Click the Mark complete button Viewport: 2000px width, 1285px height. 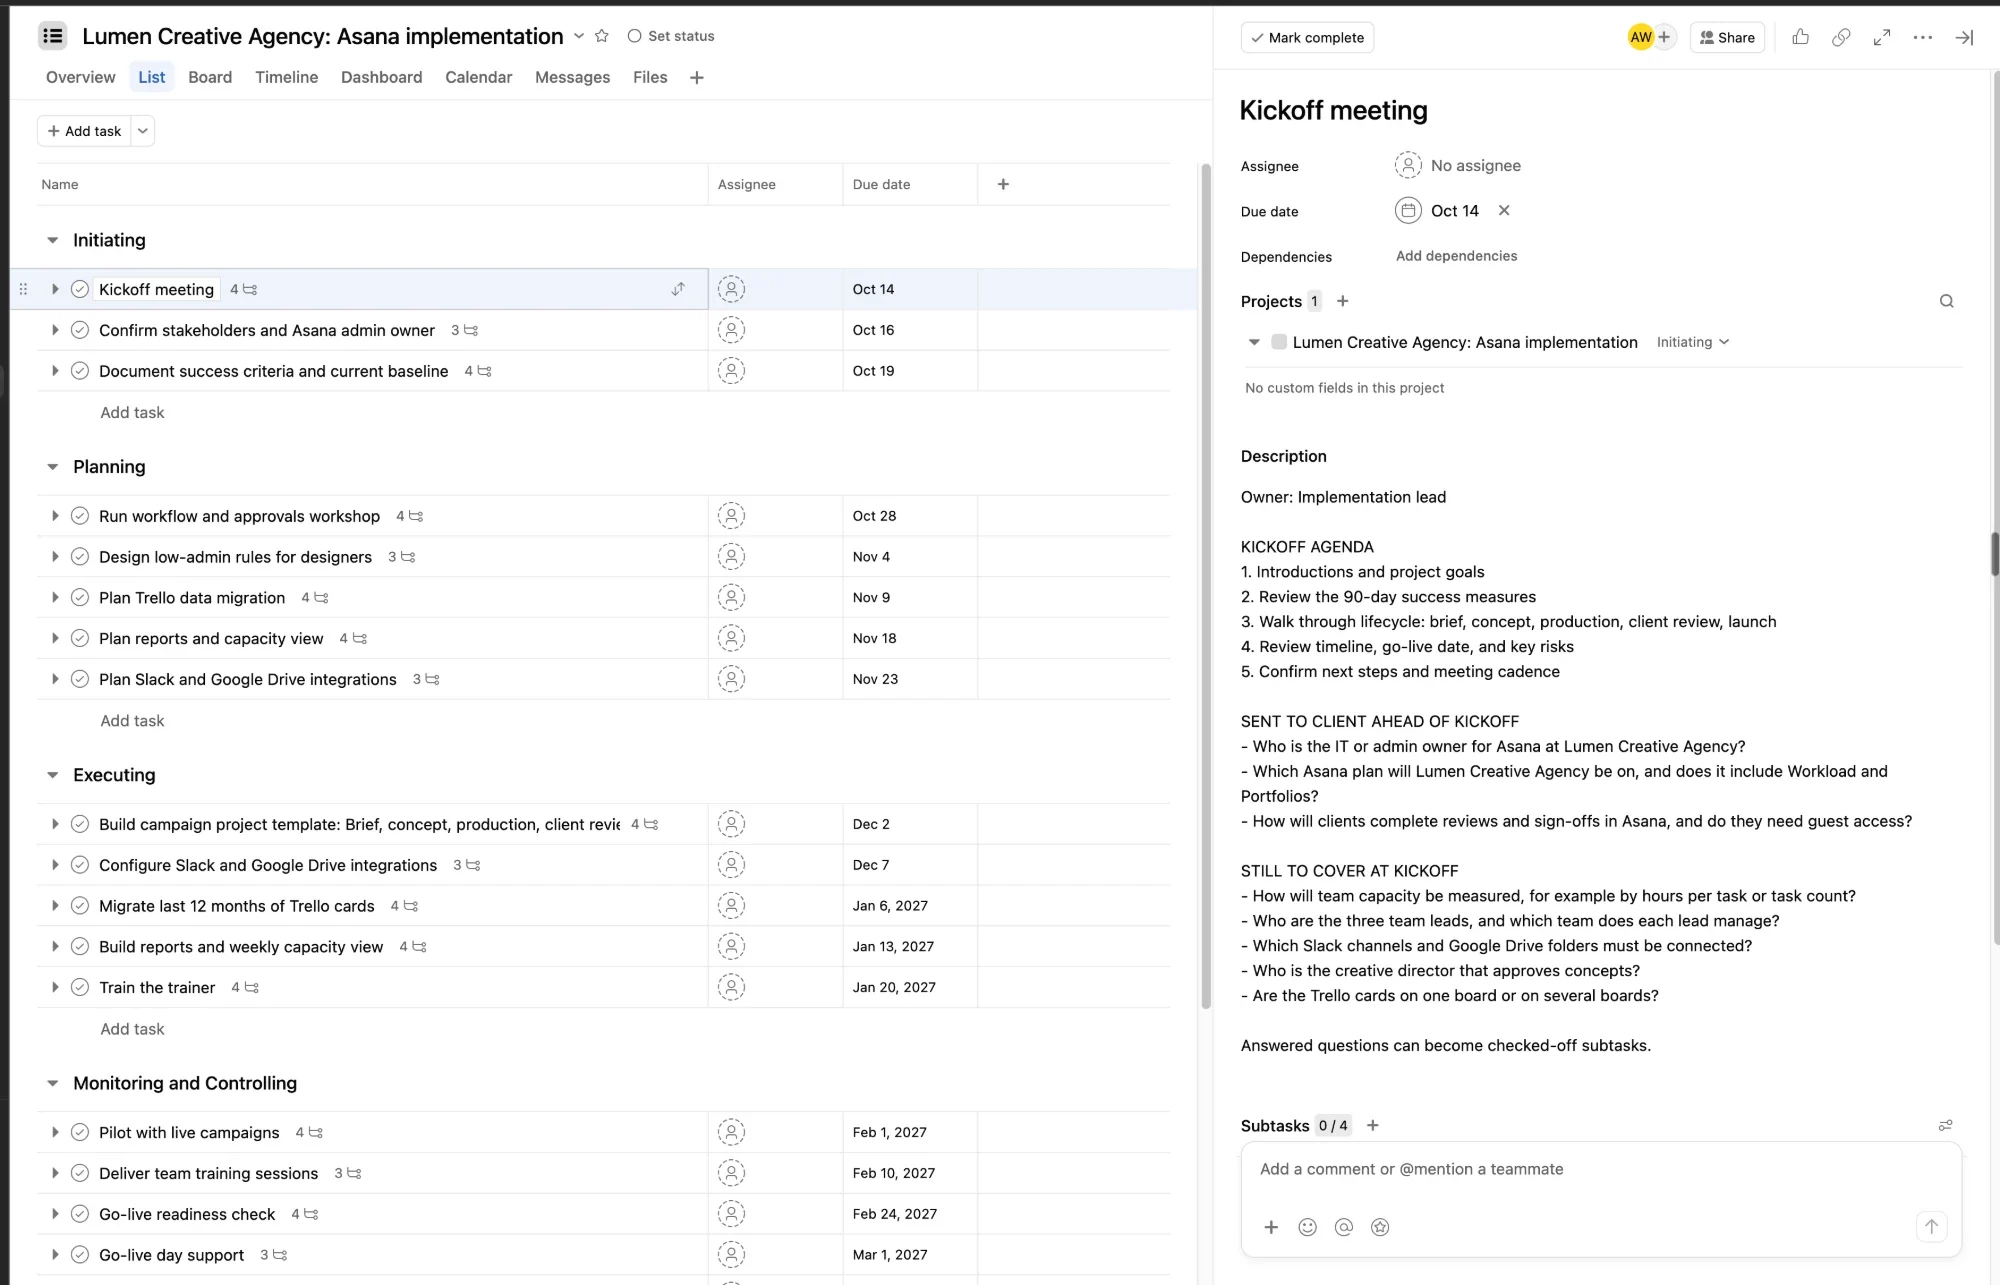pyautogui.click(x=1307, y=37)
